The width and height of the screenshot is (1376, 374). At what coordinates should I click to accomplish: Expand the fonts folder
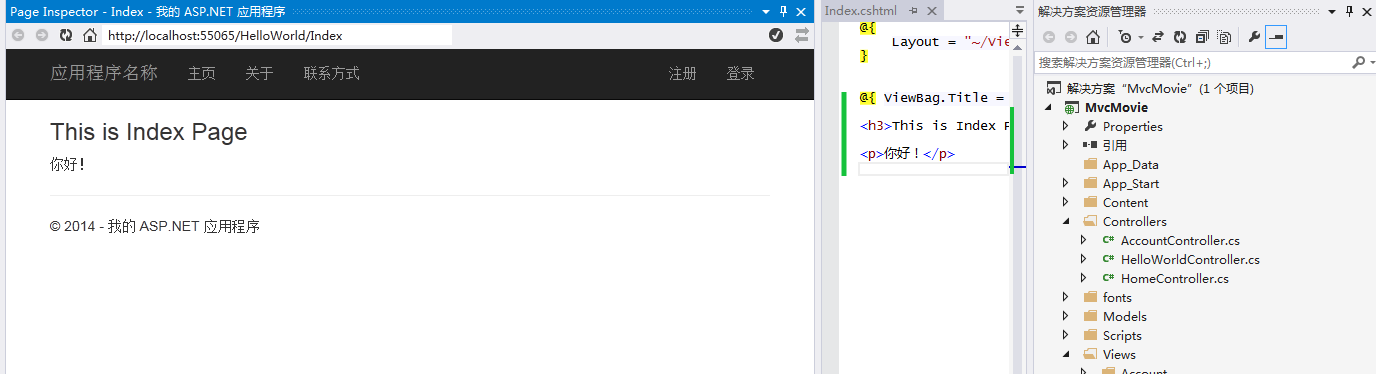coord(1066,297)
